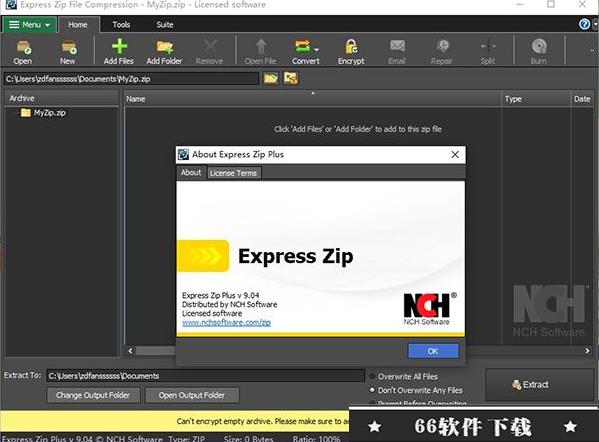
Task: Close the About Express Zip Plus dialog
Action: pos(455,155)
